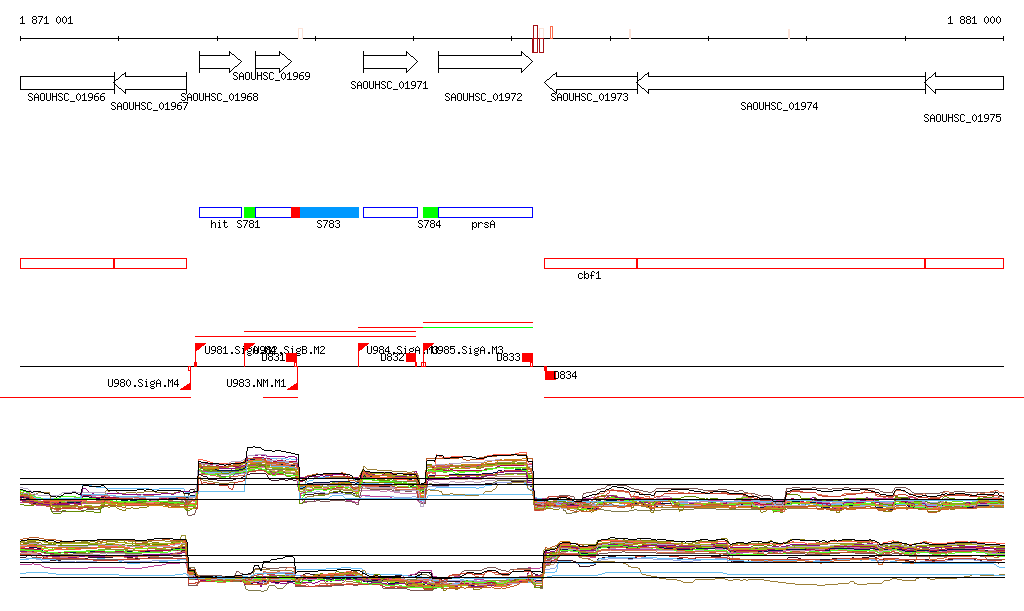Click the cbf1 label text
This screenshot has height=611, width=1024.
coord(589,275)
